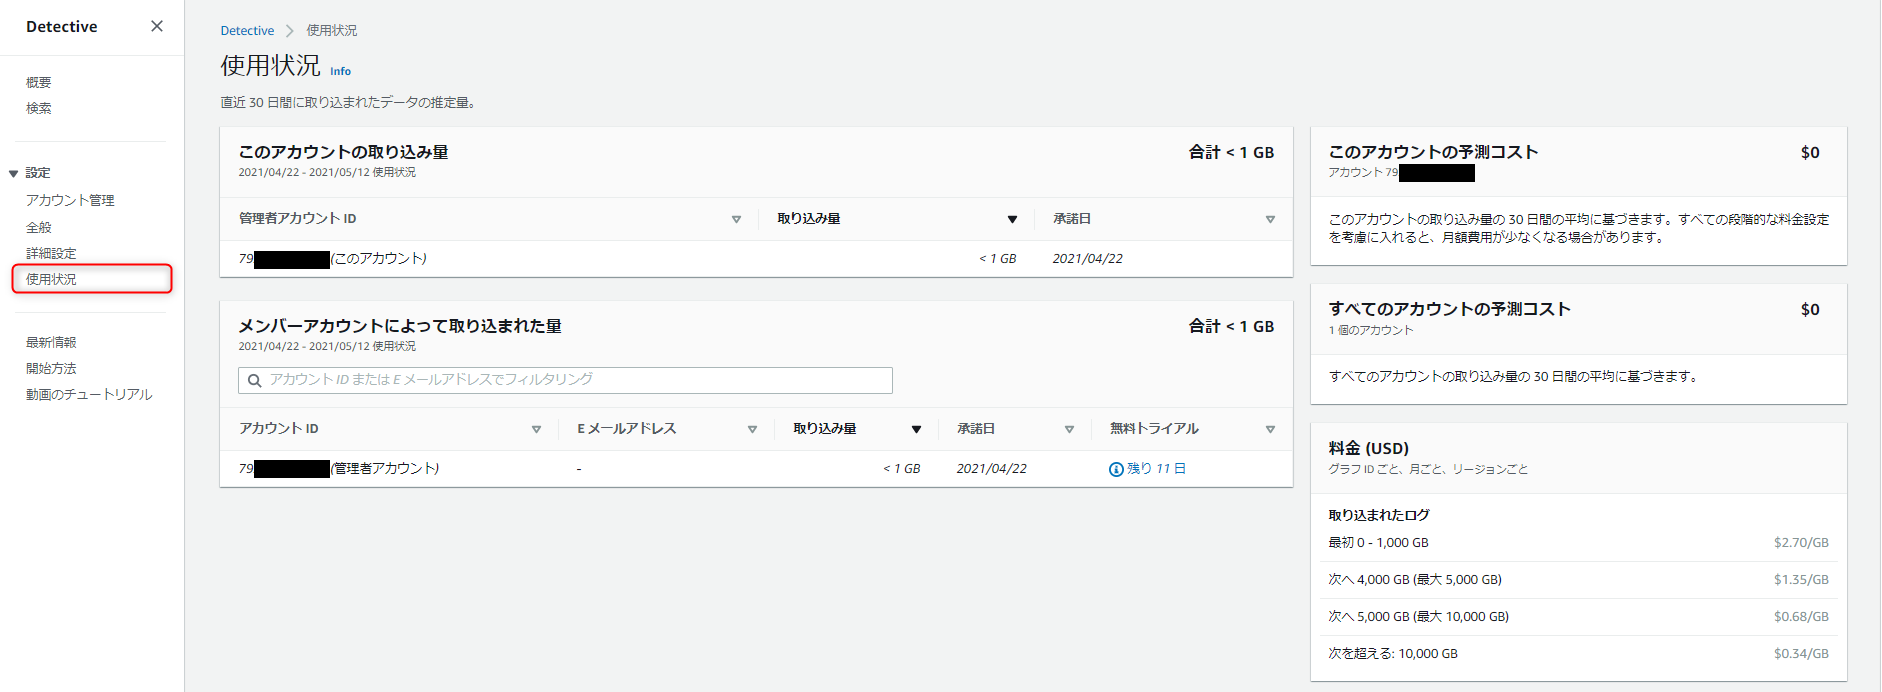The height and width of the screenshot is (692, 1882).
Task: Sort the member table by 取り込み量
Action: click(916, 429)
